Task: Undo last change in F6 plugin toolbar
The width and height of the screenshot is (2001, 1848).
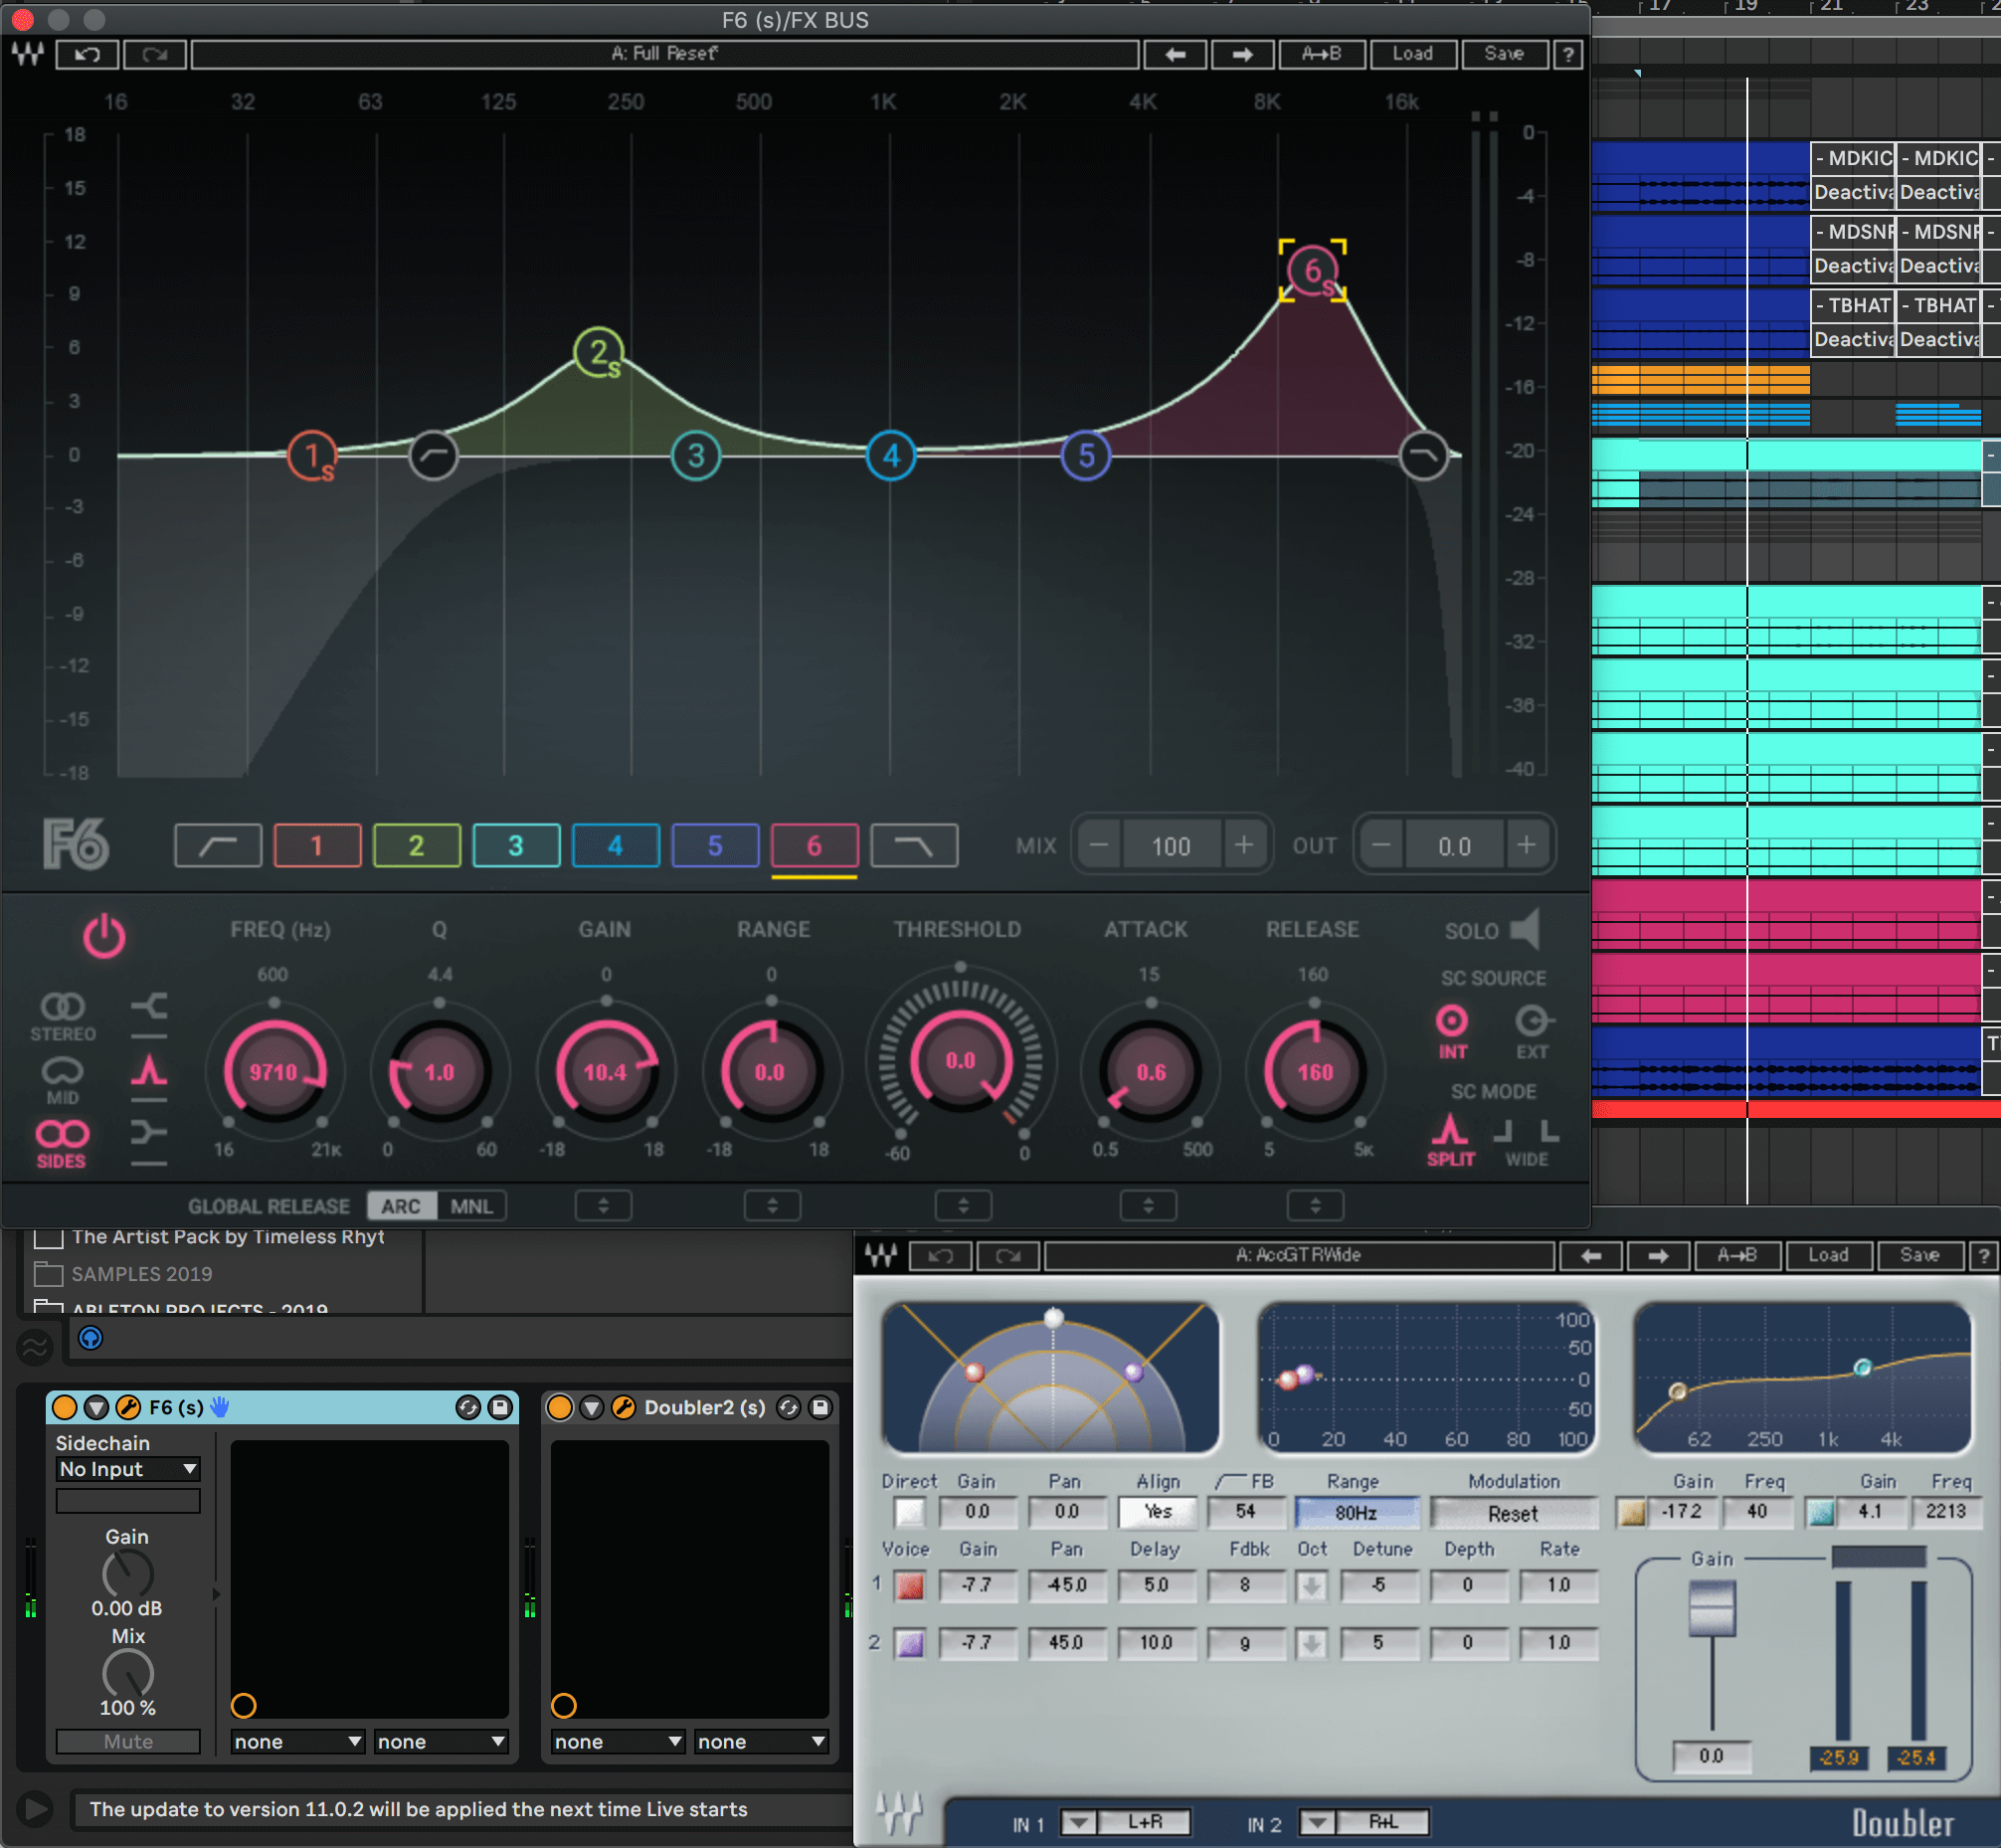Action: click(87, 54)
